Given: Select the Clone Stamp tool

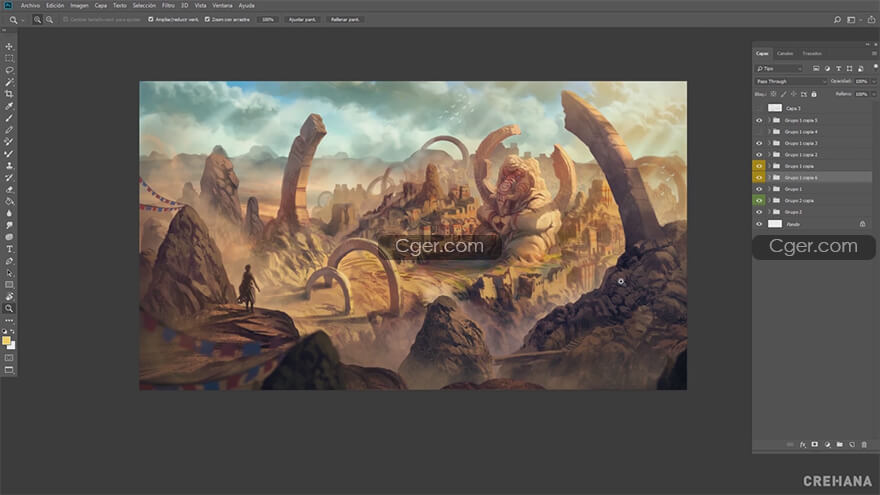Looking at the screenshot, I should [9, 166].
